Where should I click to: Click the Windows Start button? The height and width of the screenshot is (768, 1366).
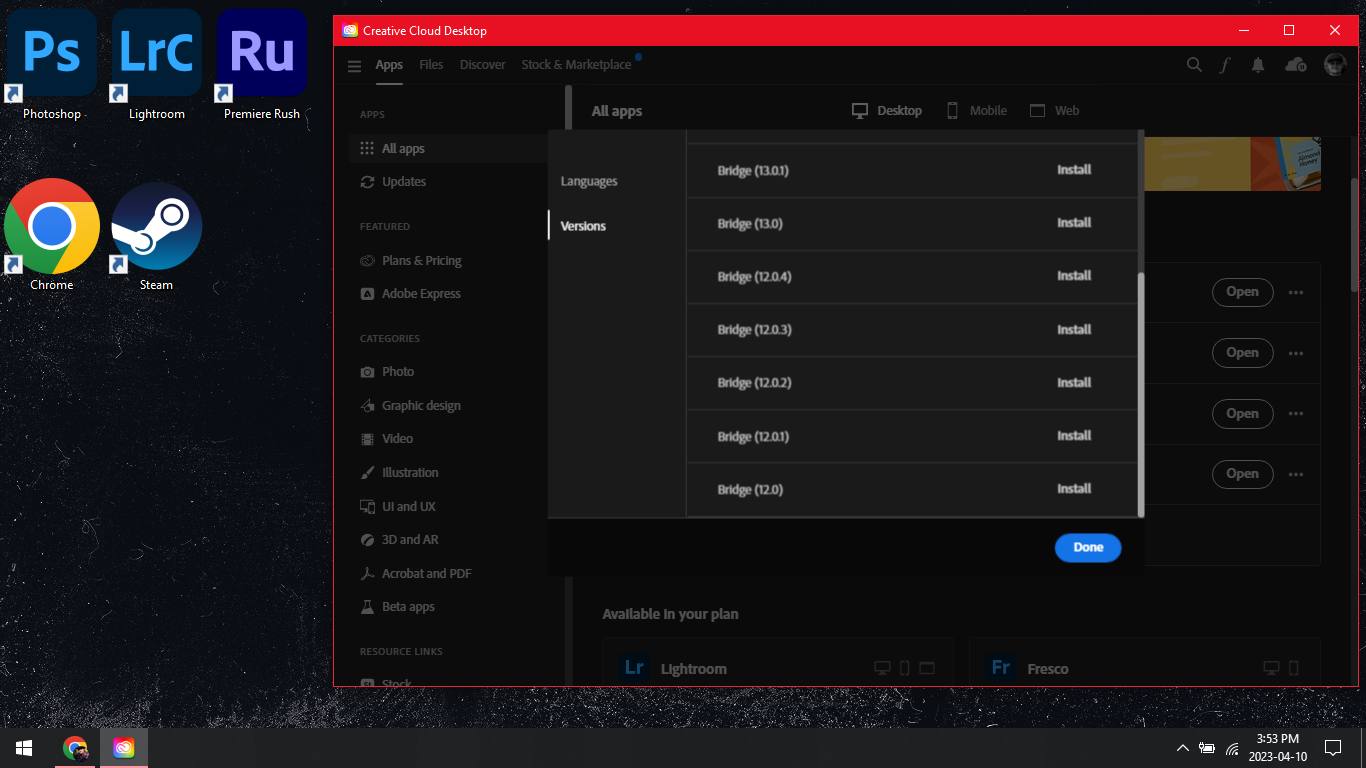pos(24,748)
